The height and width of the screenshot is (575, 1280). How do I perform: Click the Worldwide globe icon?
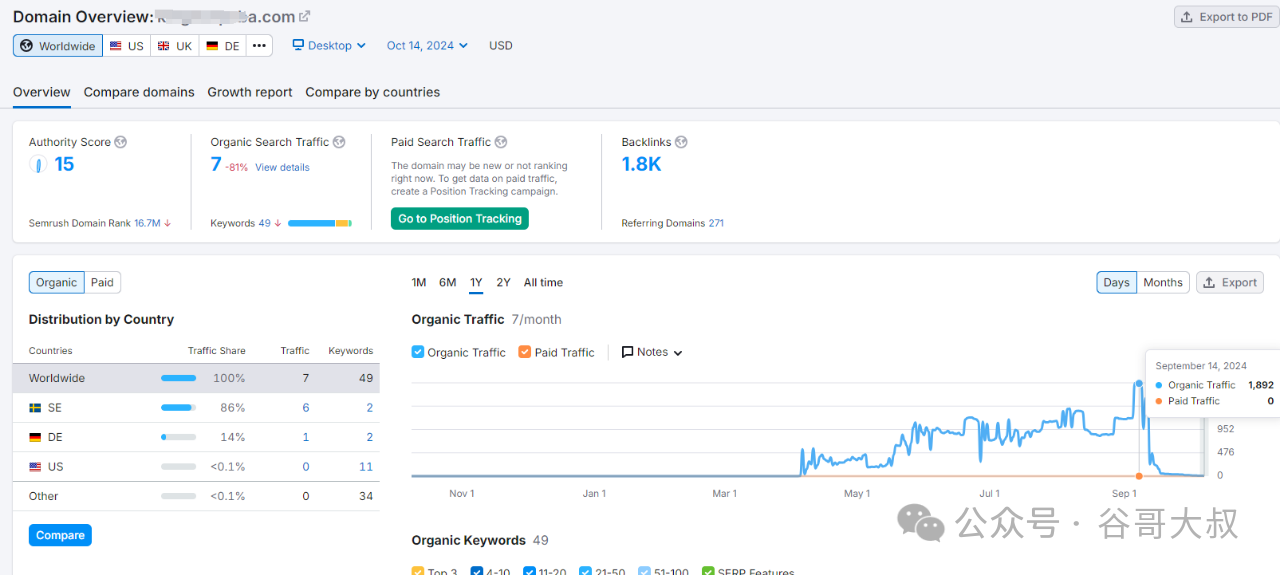pos(27,46)
